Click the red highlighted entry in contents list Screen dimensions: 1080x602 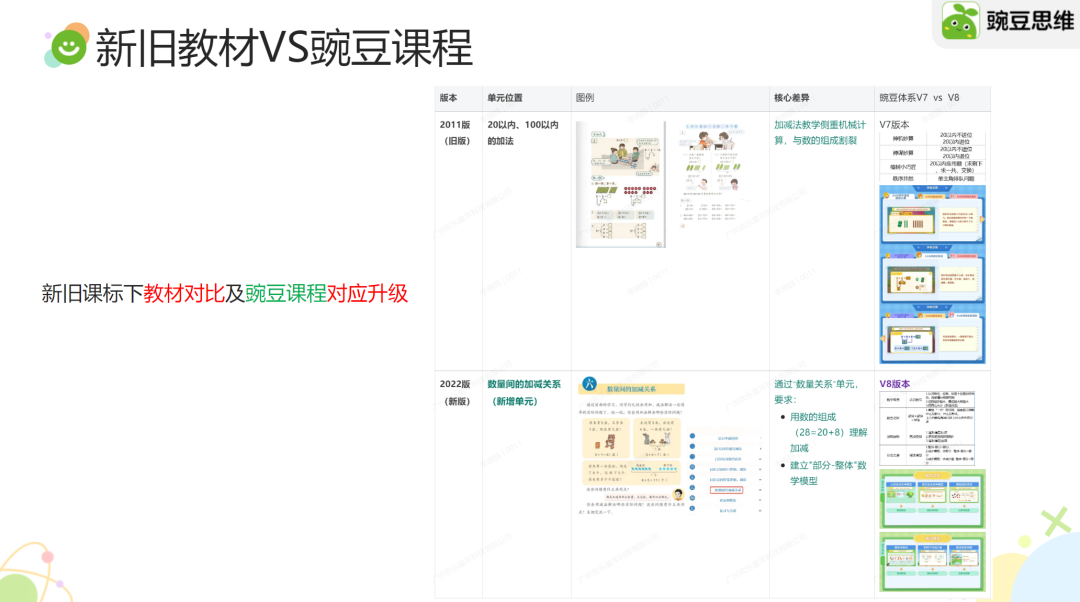pos(726,490)
